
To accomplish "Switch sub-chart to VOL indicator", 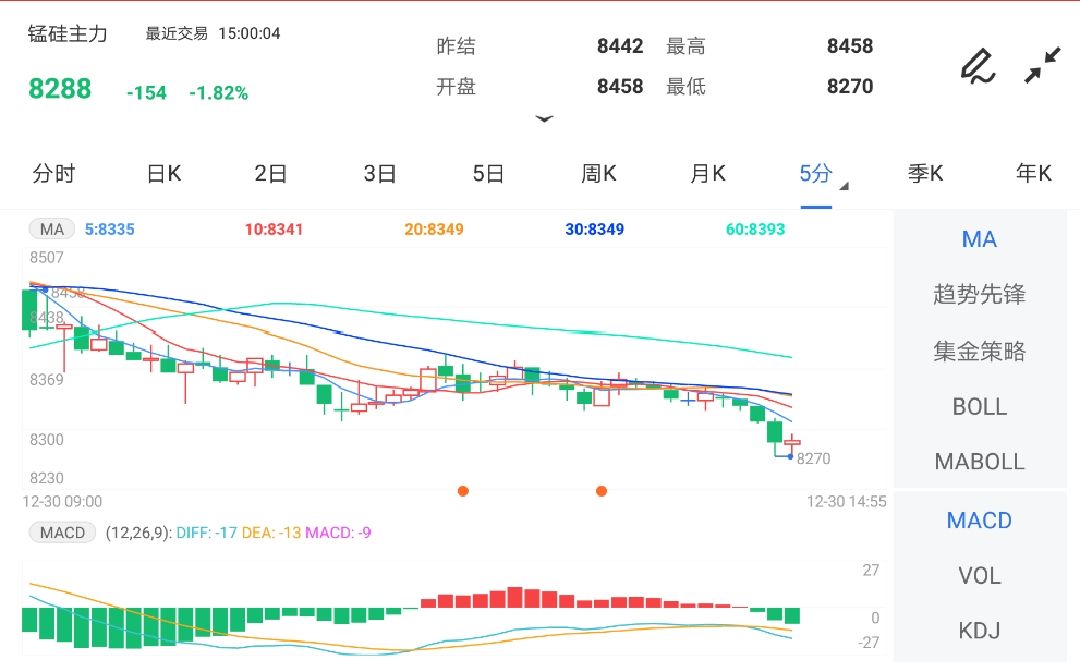I will click(978, 576).
